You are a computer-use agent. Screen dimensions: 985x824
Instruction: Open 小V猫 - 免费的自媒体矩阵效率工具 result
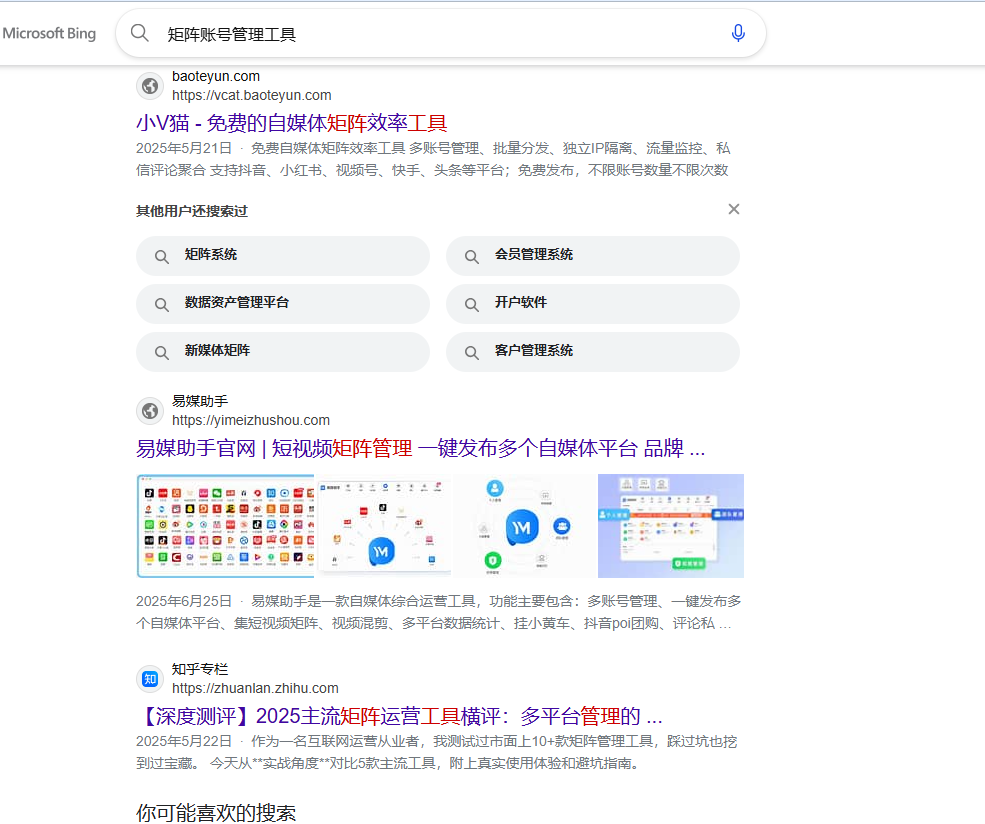(x=291, y=122)
